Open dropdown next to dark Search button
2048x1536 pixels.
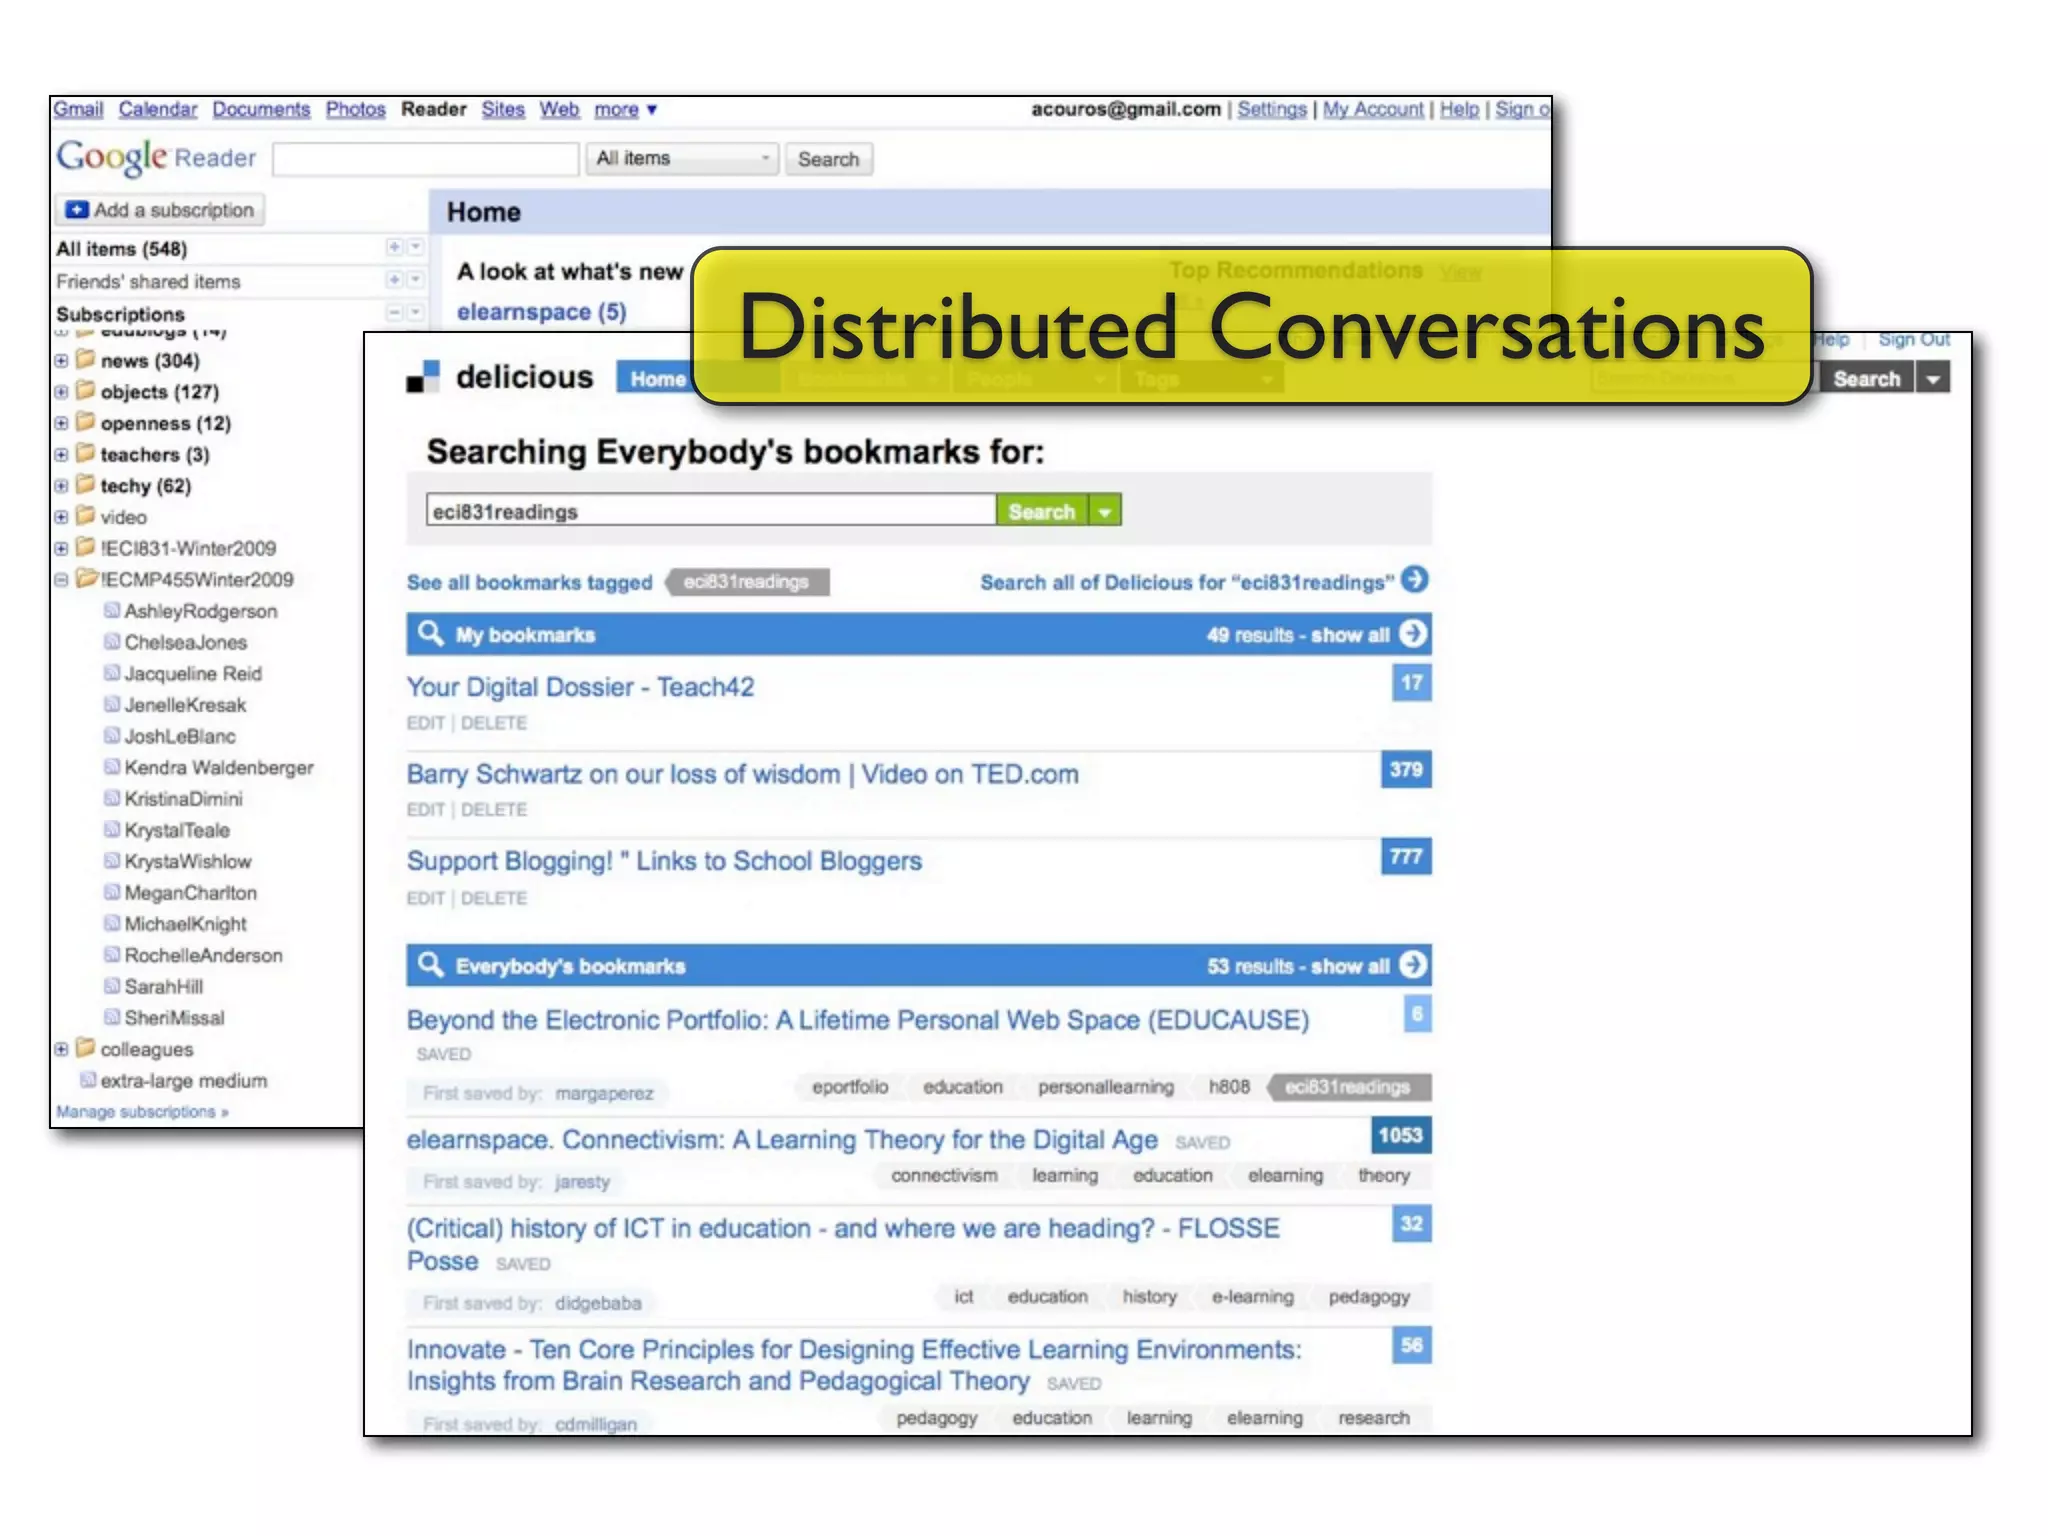point(1933,379)
